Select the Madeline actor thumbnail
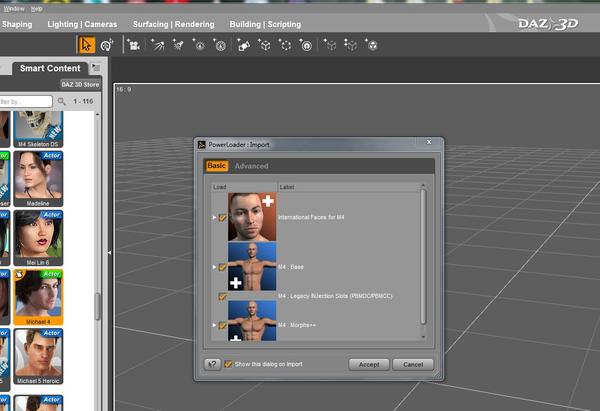600x411 pixels. pyautogui.click(x=38, y=179)
